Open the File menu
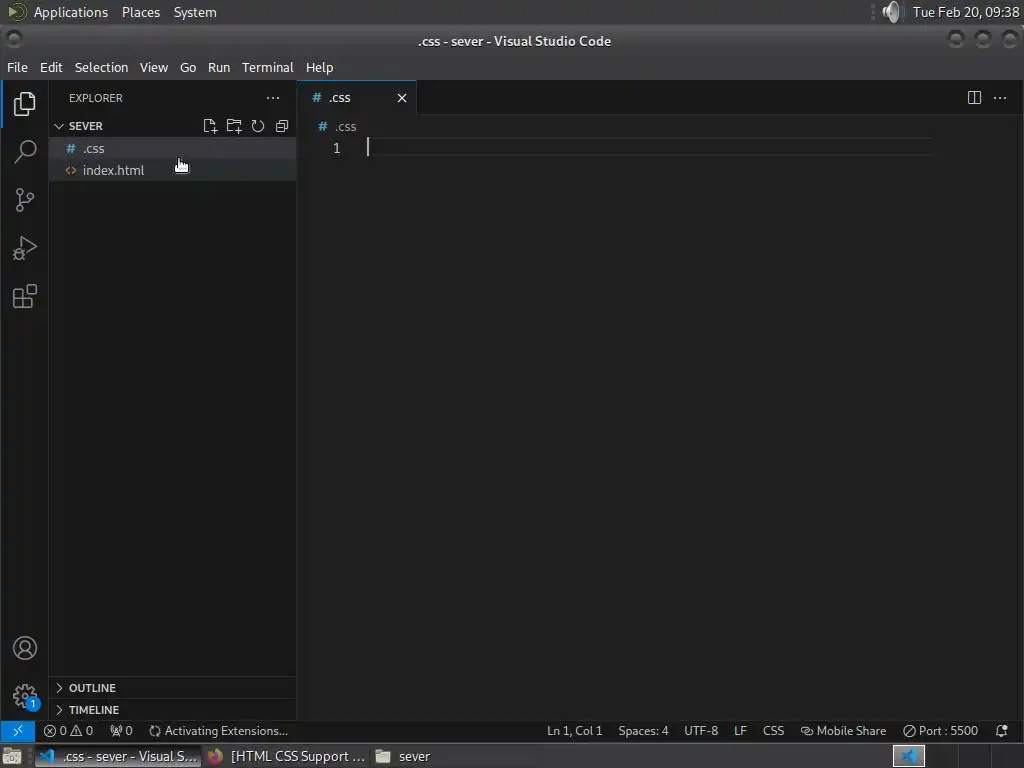The image size is (1024, 768). point(17,67)
